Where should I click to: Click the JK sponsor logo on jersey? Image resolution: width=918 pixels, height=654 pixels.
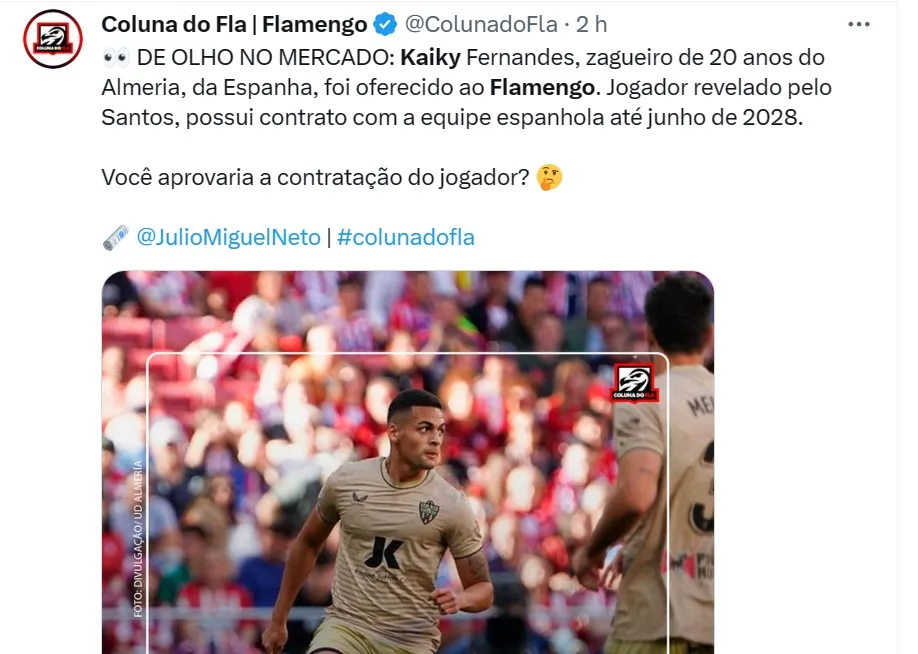(383, 553)
